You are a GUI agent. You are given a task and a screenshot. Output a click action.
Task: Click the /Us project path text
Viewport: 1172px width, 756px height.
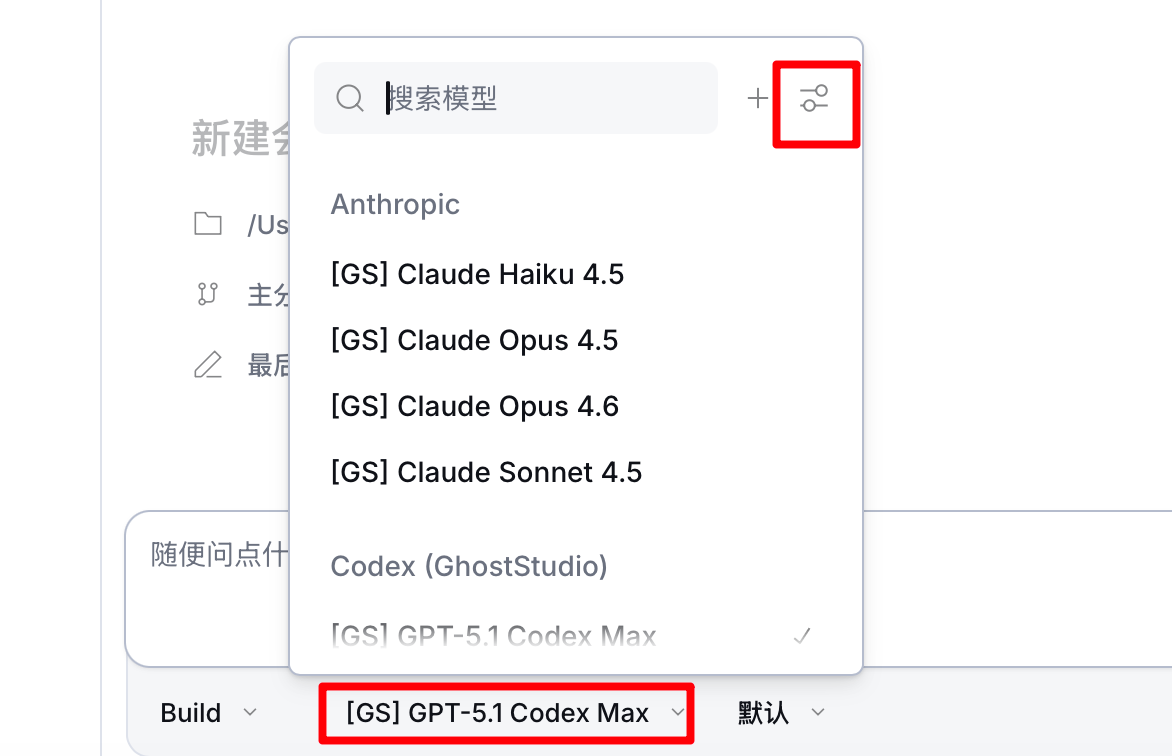(267, 225)
